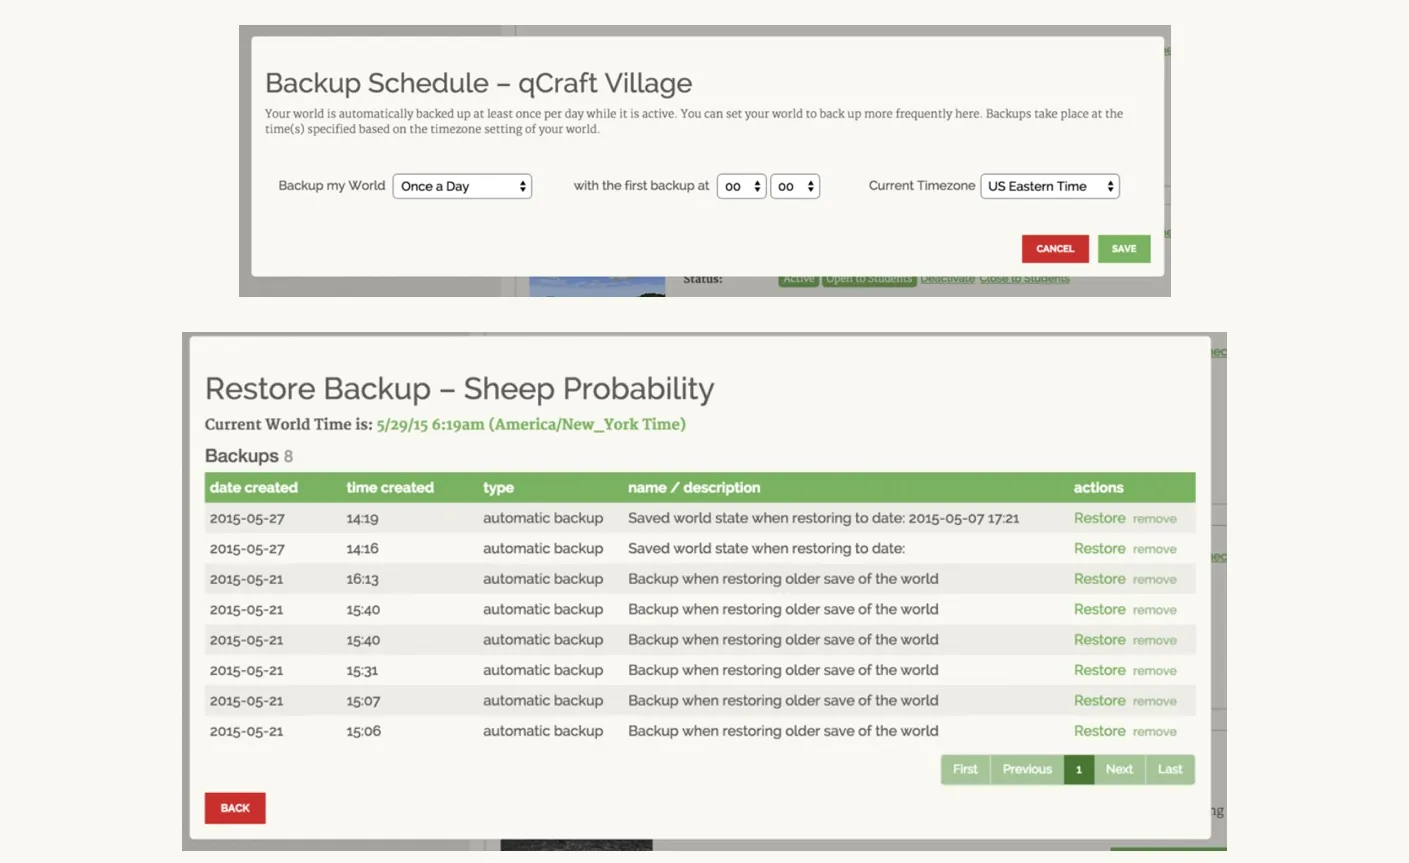Image resolution: width=1409 pixels, height=863 pixels.
Task: Go to the Previous page of backups
Action: 1027,769
